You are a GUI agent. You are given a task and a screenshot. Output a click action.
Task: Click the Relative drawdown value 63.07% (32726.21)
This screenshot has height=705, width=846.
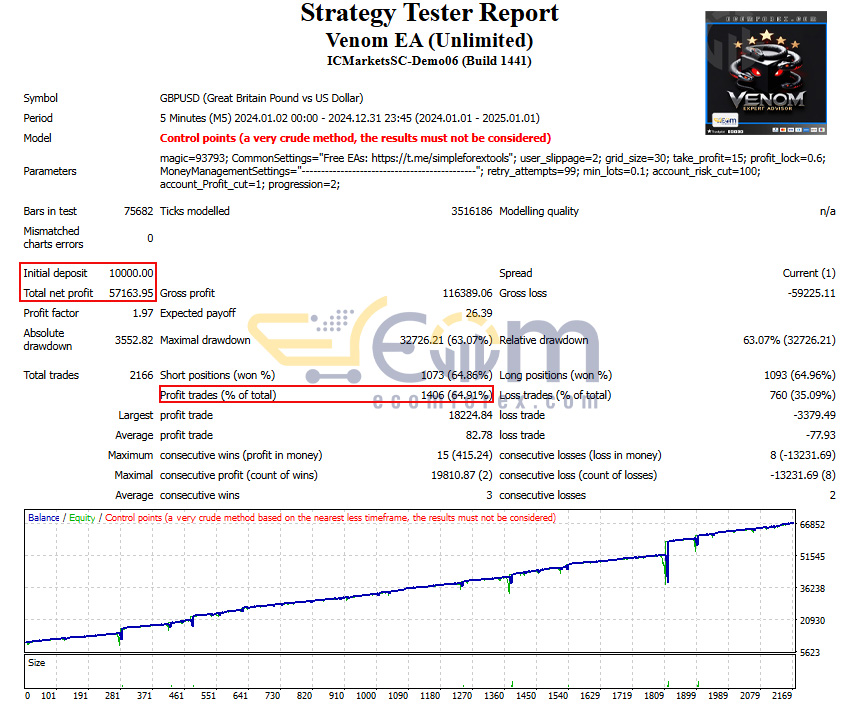pos(789,340)
